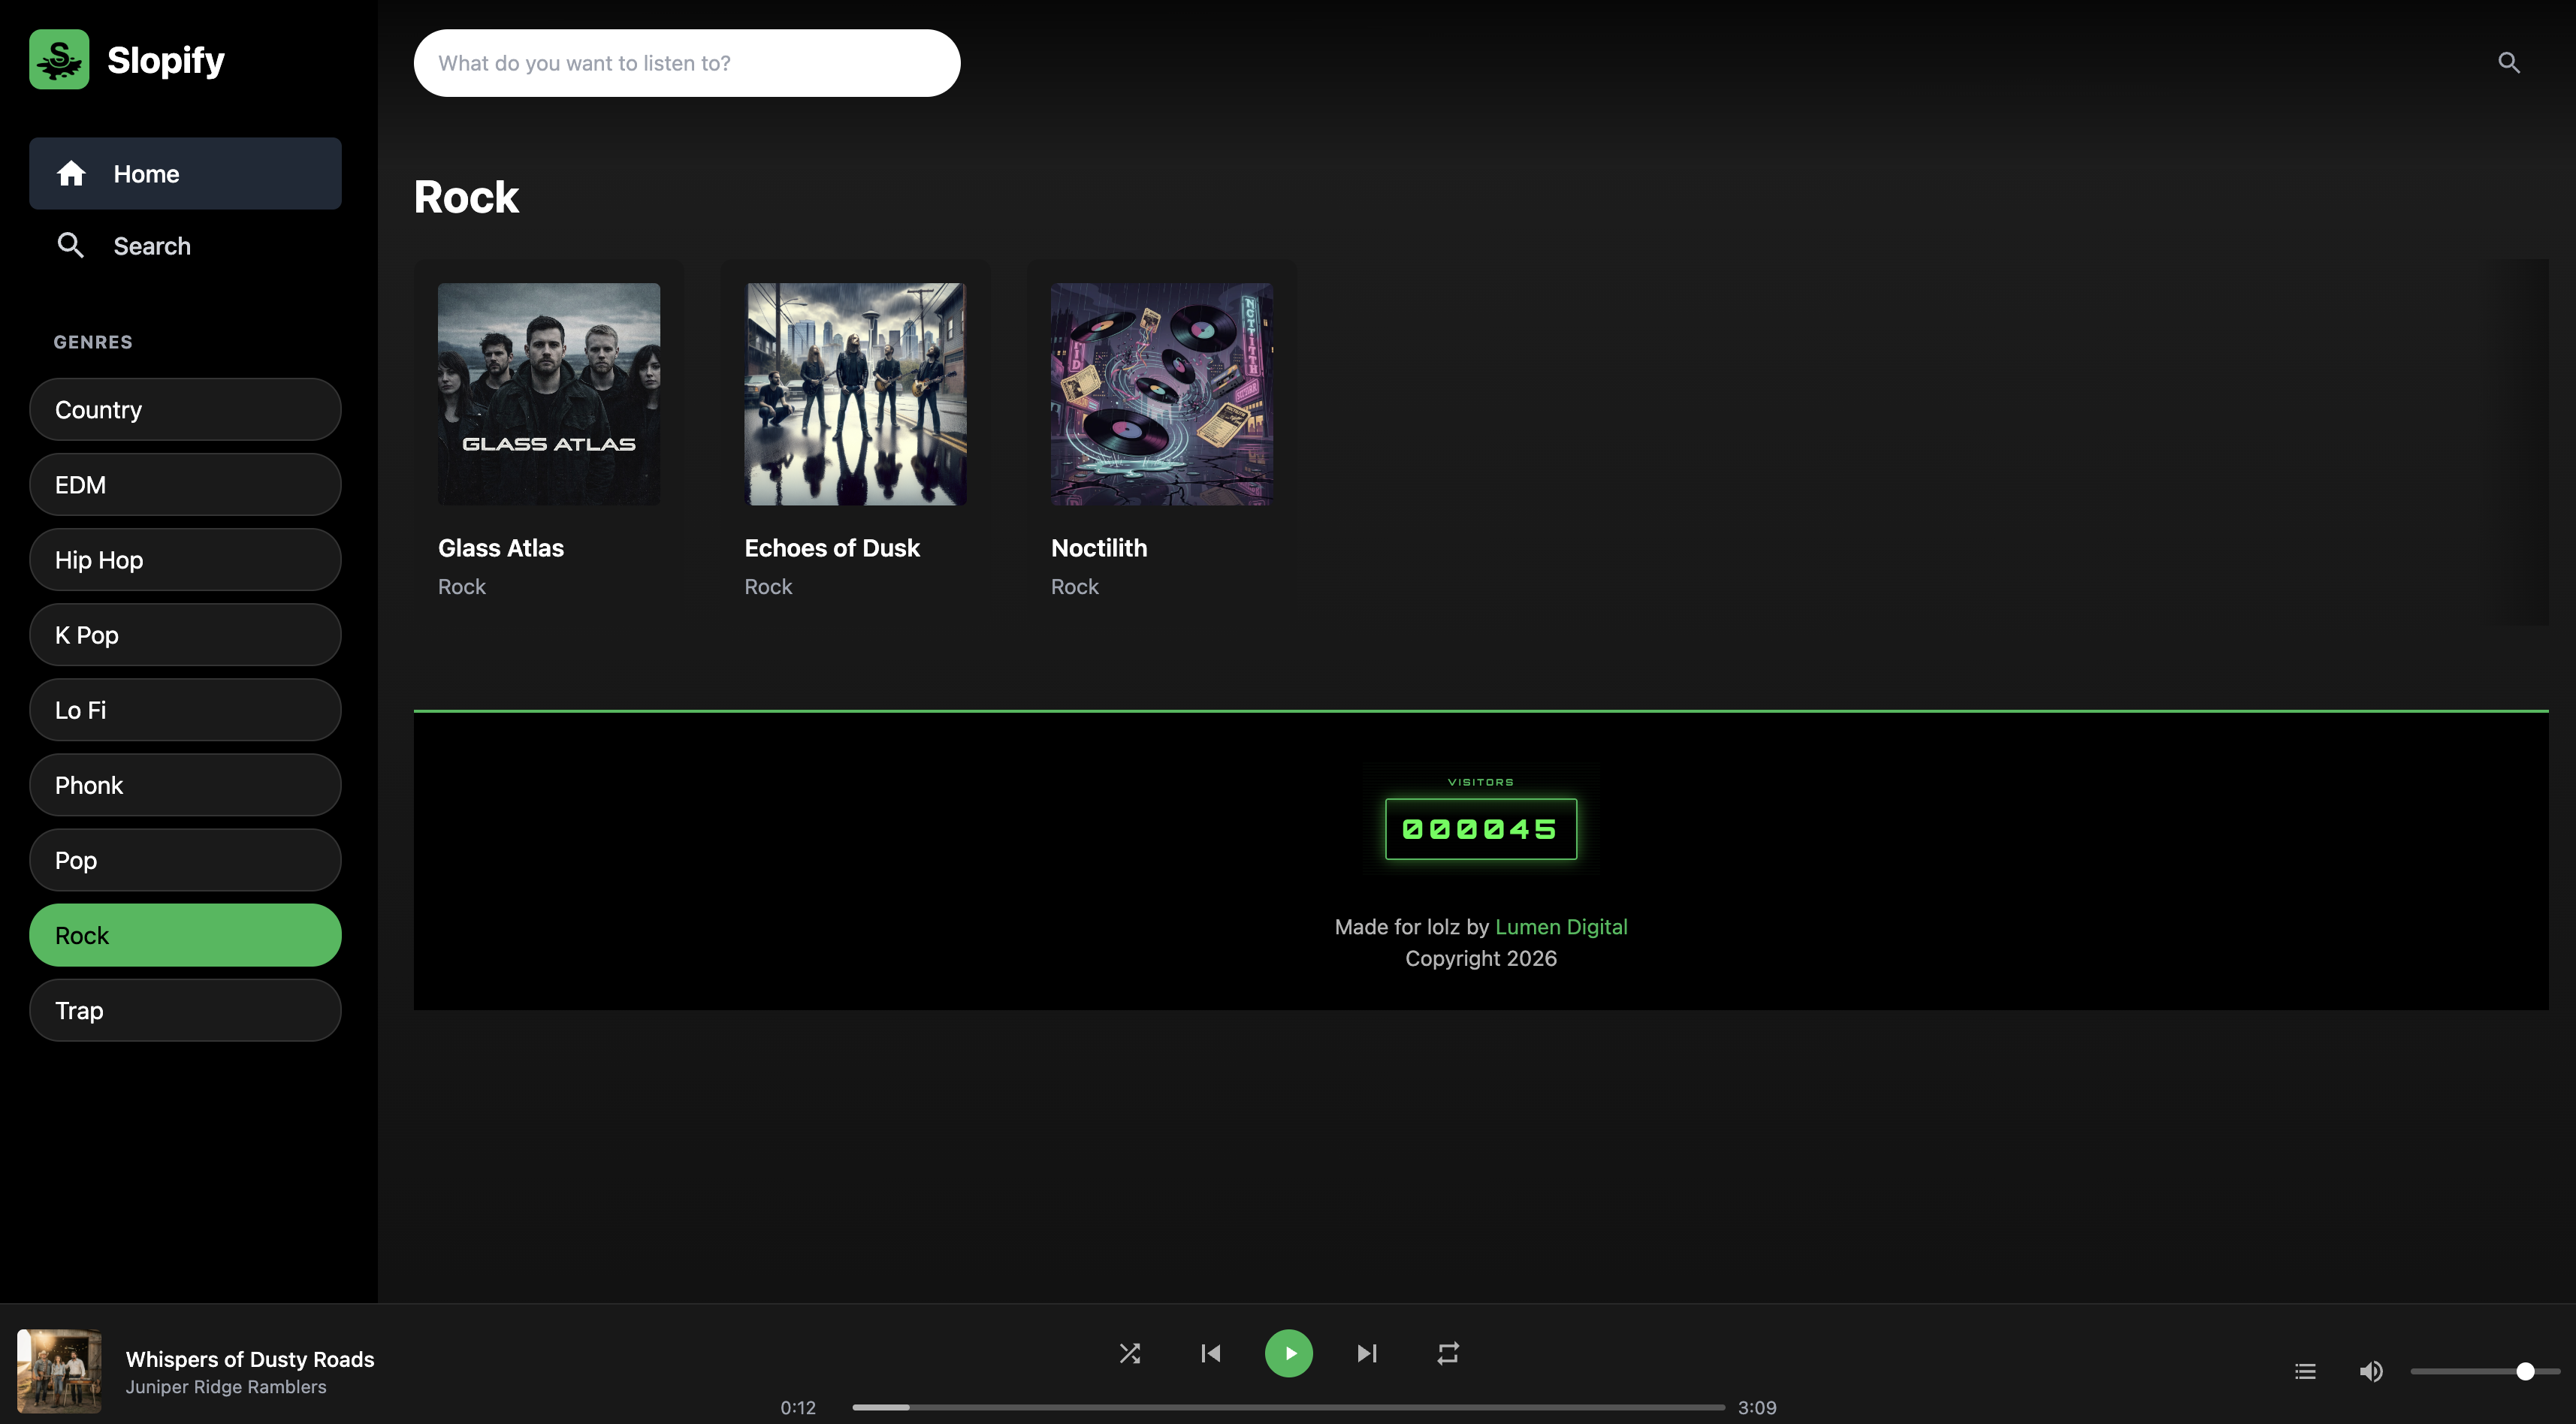
Task: Open Home in the sidebar
Action: [185, 173]
